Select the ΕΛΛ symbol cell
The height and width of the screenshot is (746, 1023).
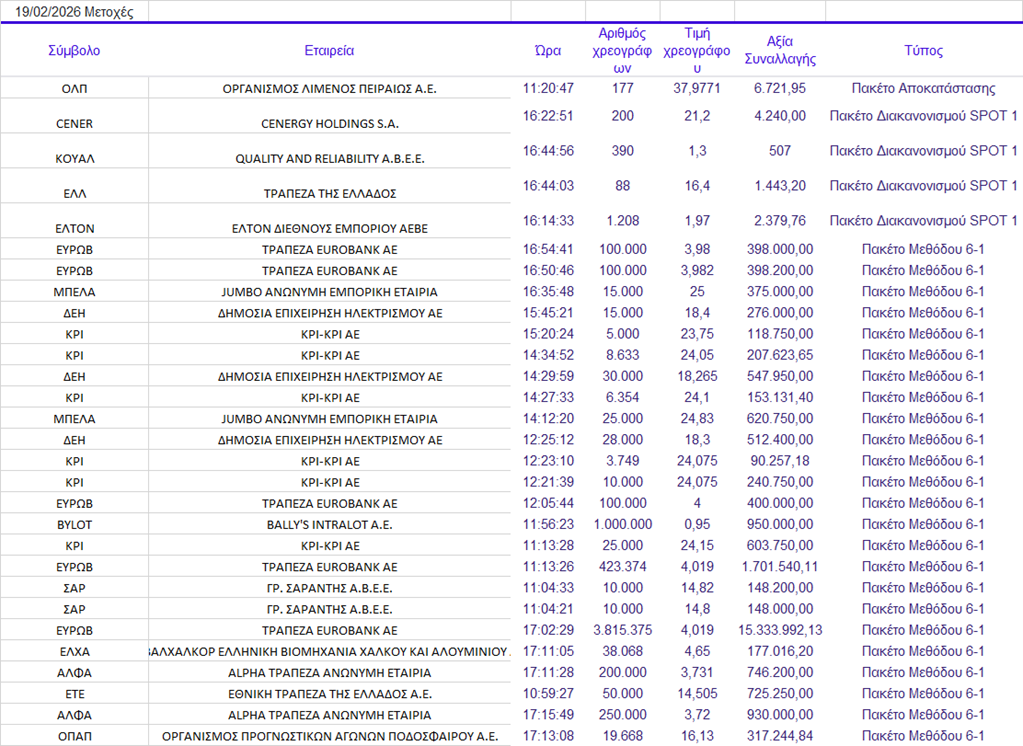(74, 193)
